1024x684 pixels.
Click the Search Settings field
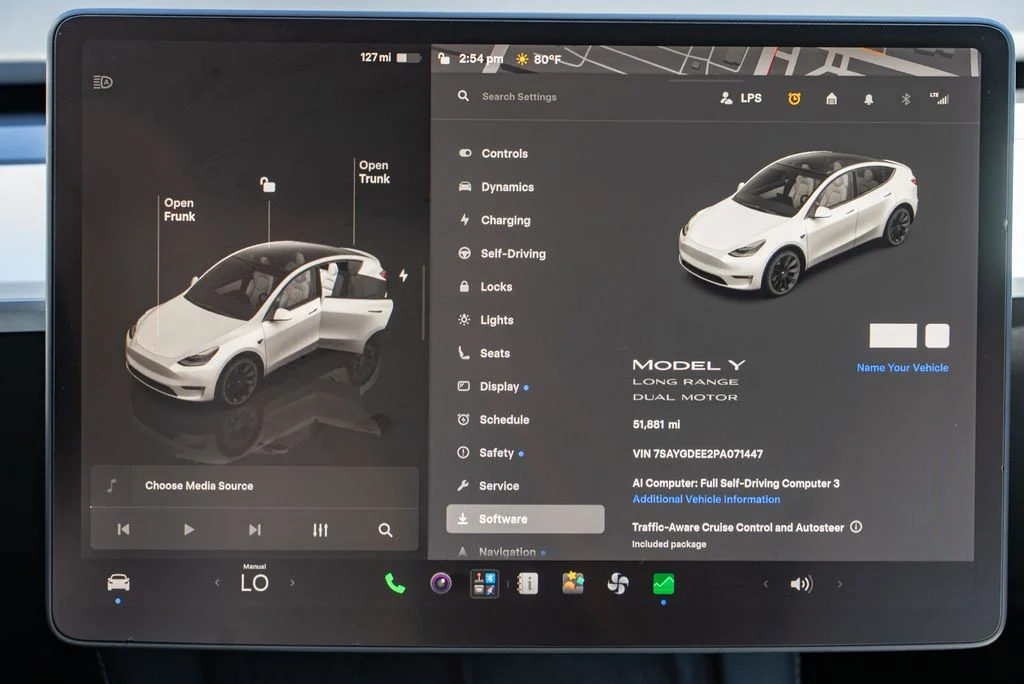point(519,97)
